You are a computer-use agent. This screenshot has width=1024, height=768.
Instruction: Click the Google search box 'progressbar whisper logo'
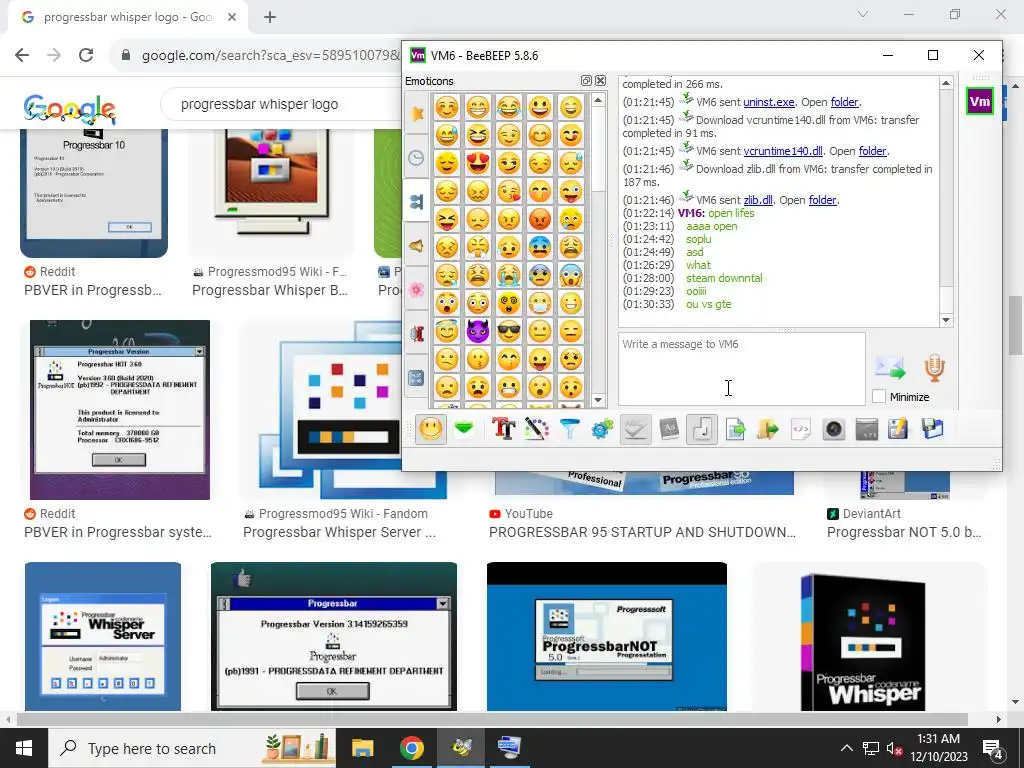[281, 104]
